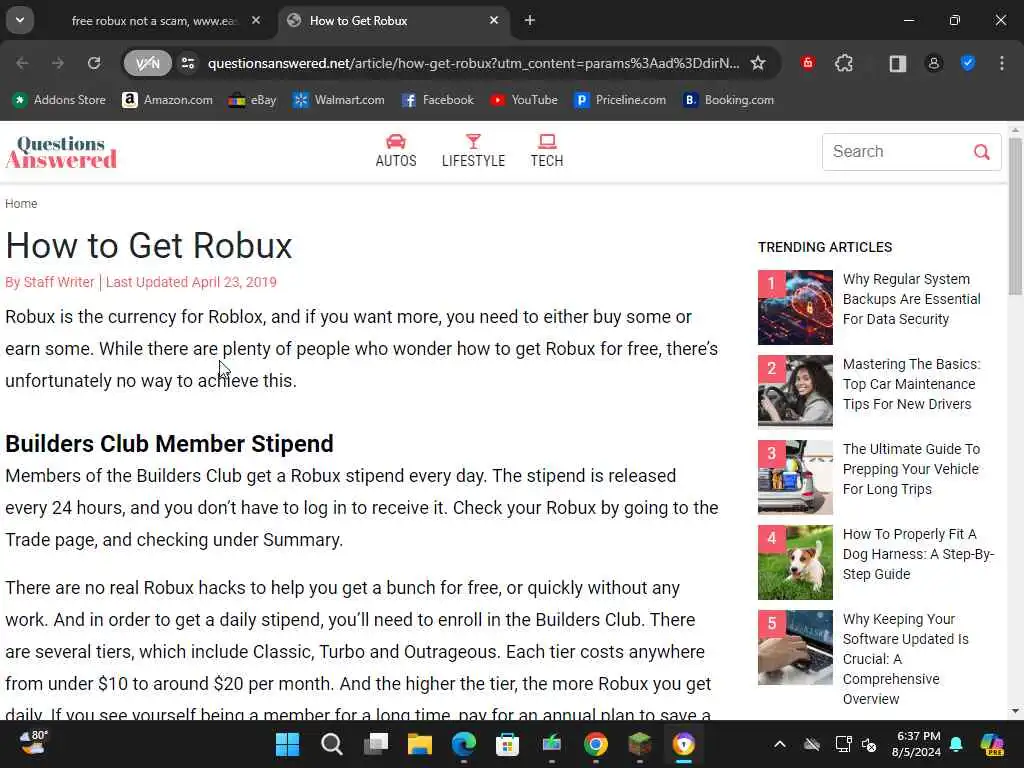
Task: Switch to the 'free robux not a scam' tab
Action: click(x=153, y=21)
